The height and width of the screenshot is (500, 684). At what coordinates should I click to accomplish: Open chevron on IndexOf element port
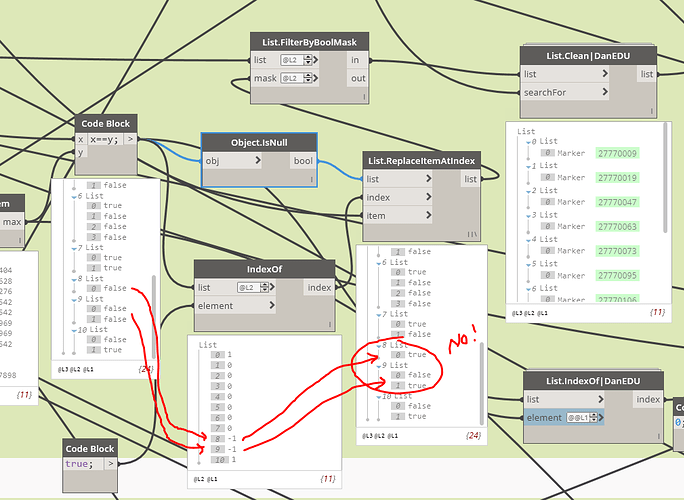272,305
